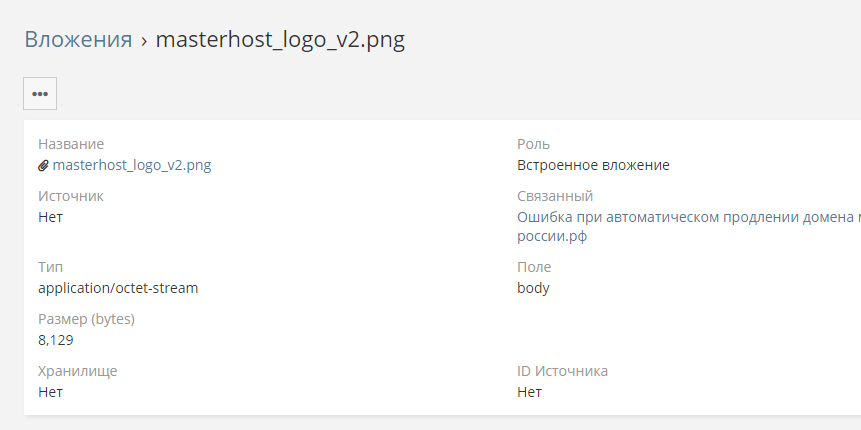Click the Нет value under Источник

point(50,217)
